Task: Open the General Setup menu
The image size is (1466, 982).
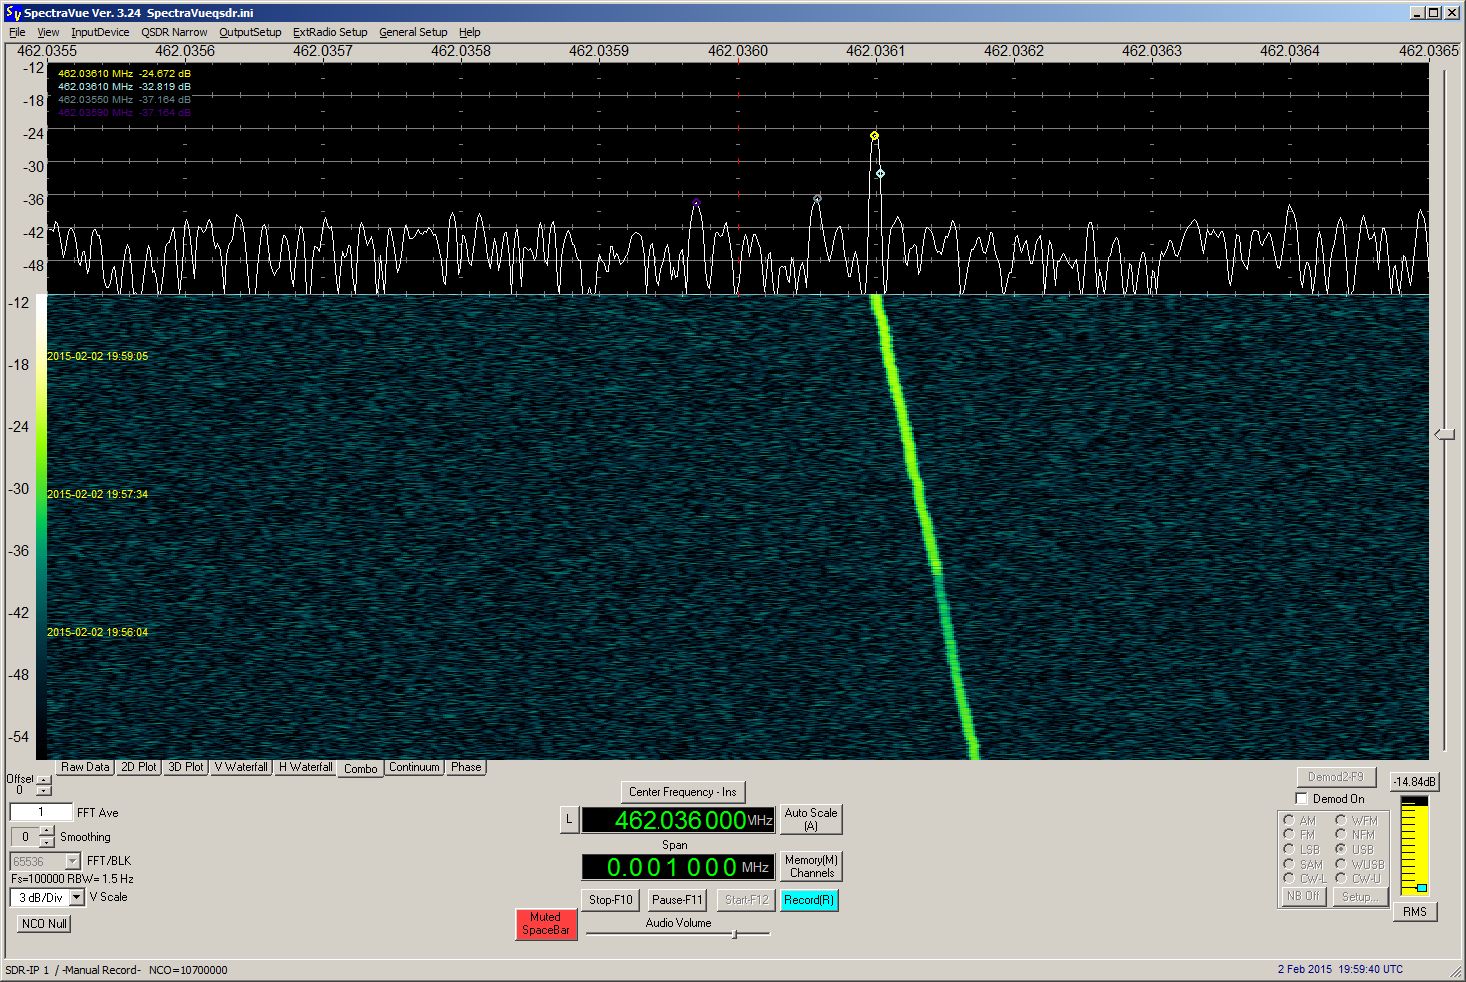Action: [413, 32]
